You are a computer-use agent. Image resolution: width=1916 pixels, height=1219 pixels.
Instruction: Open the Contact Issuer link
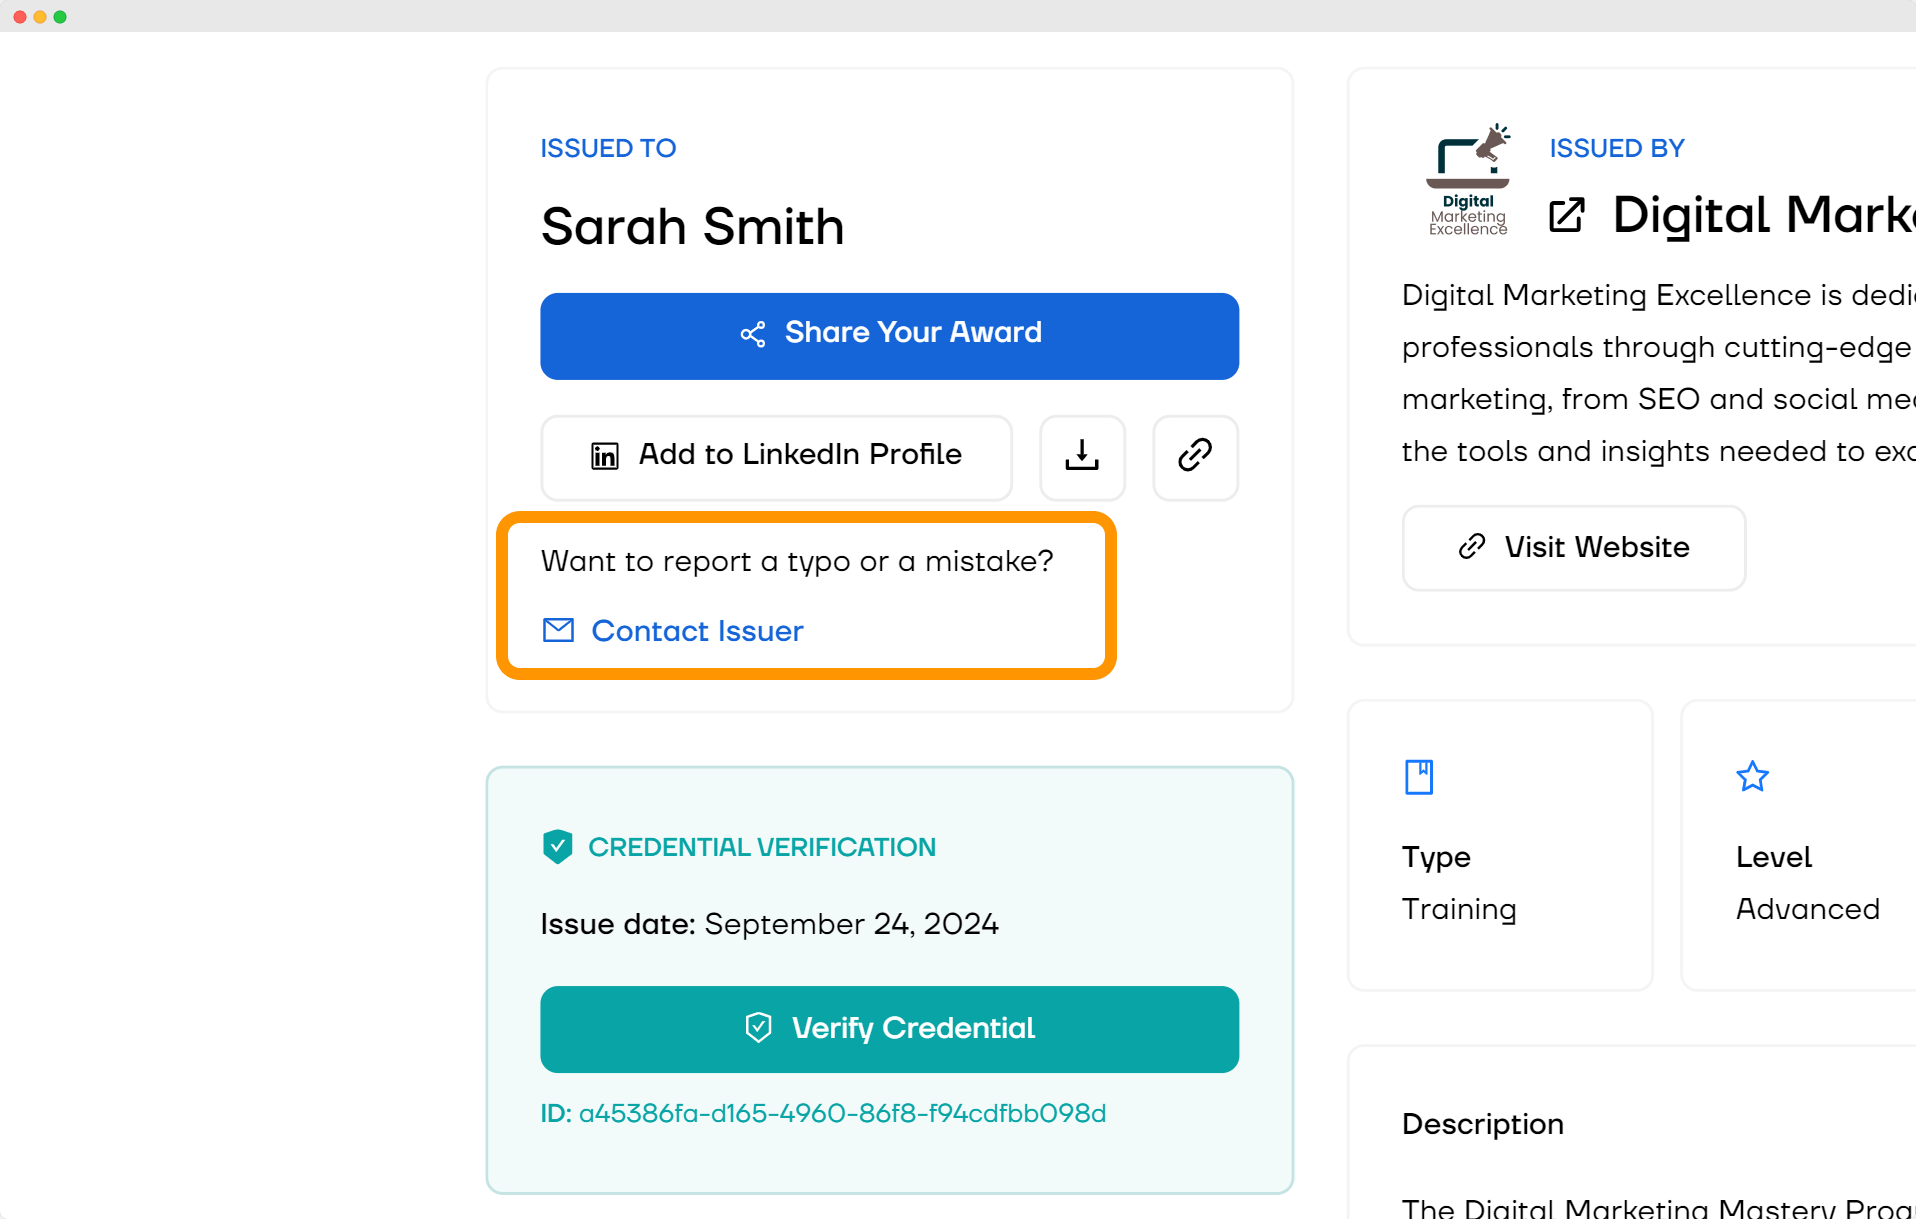(x=673, y=631)
